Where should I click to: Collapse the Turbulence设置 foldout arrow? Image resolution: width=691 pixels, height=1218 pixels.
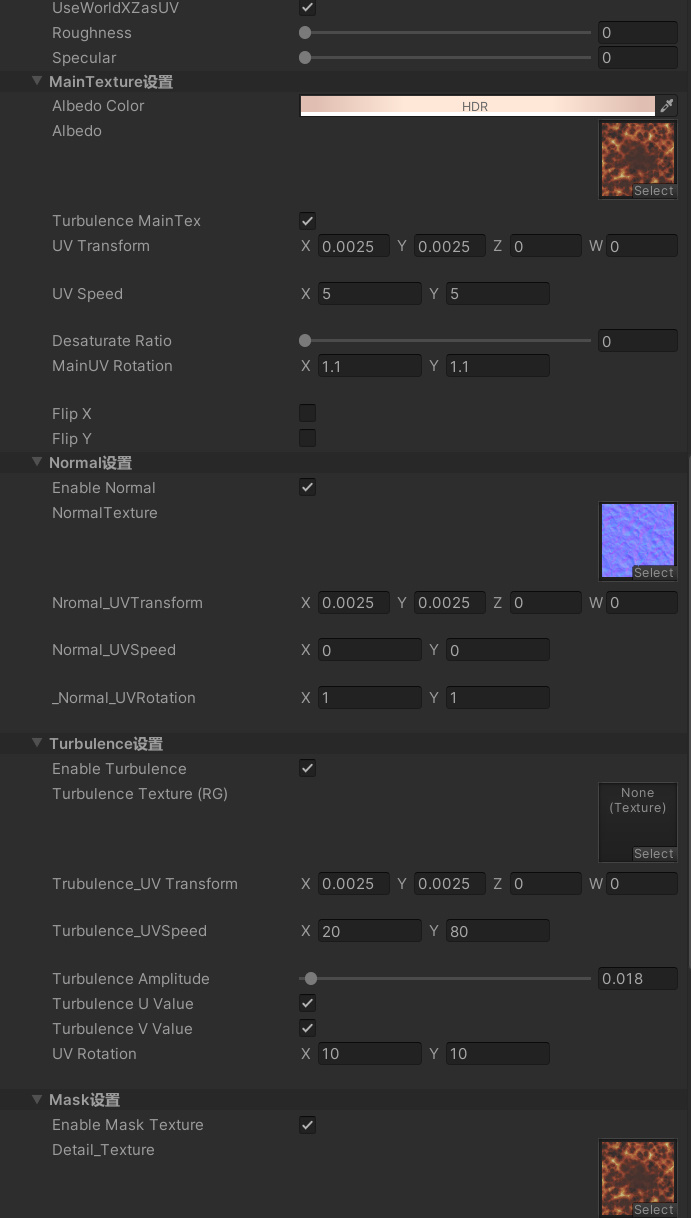coord(37,743)
